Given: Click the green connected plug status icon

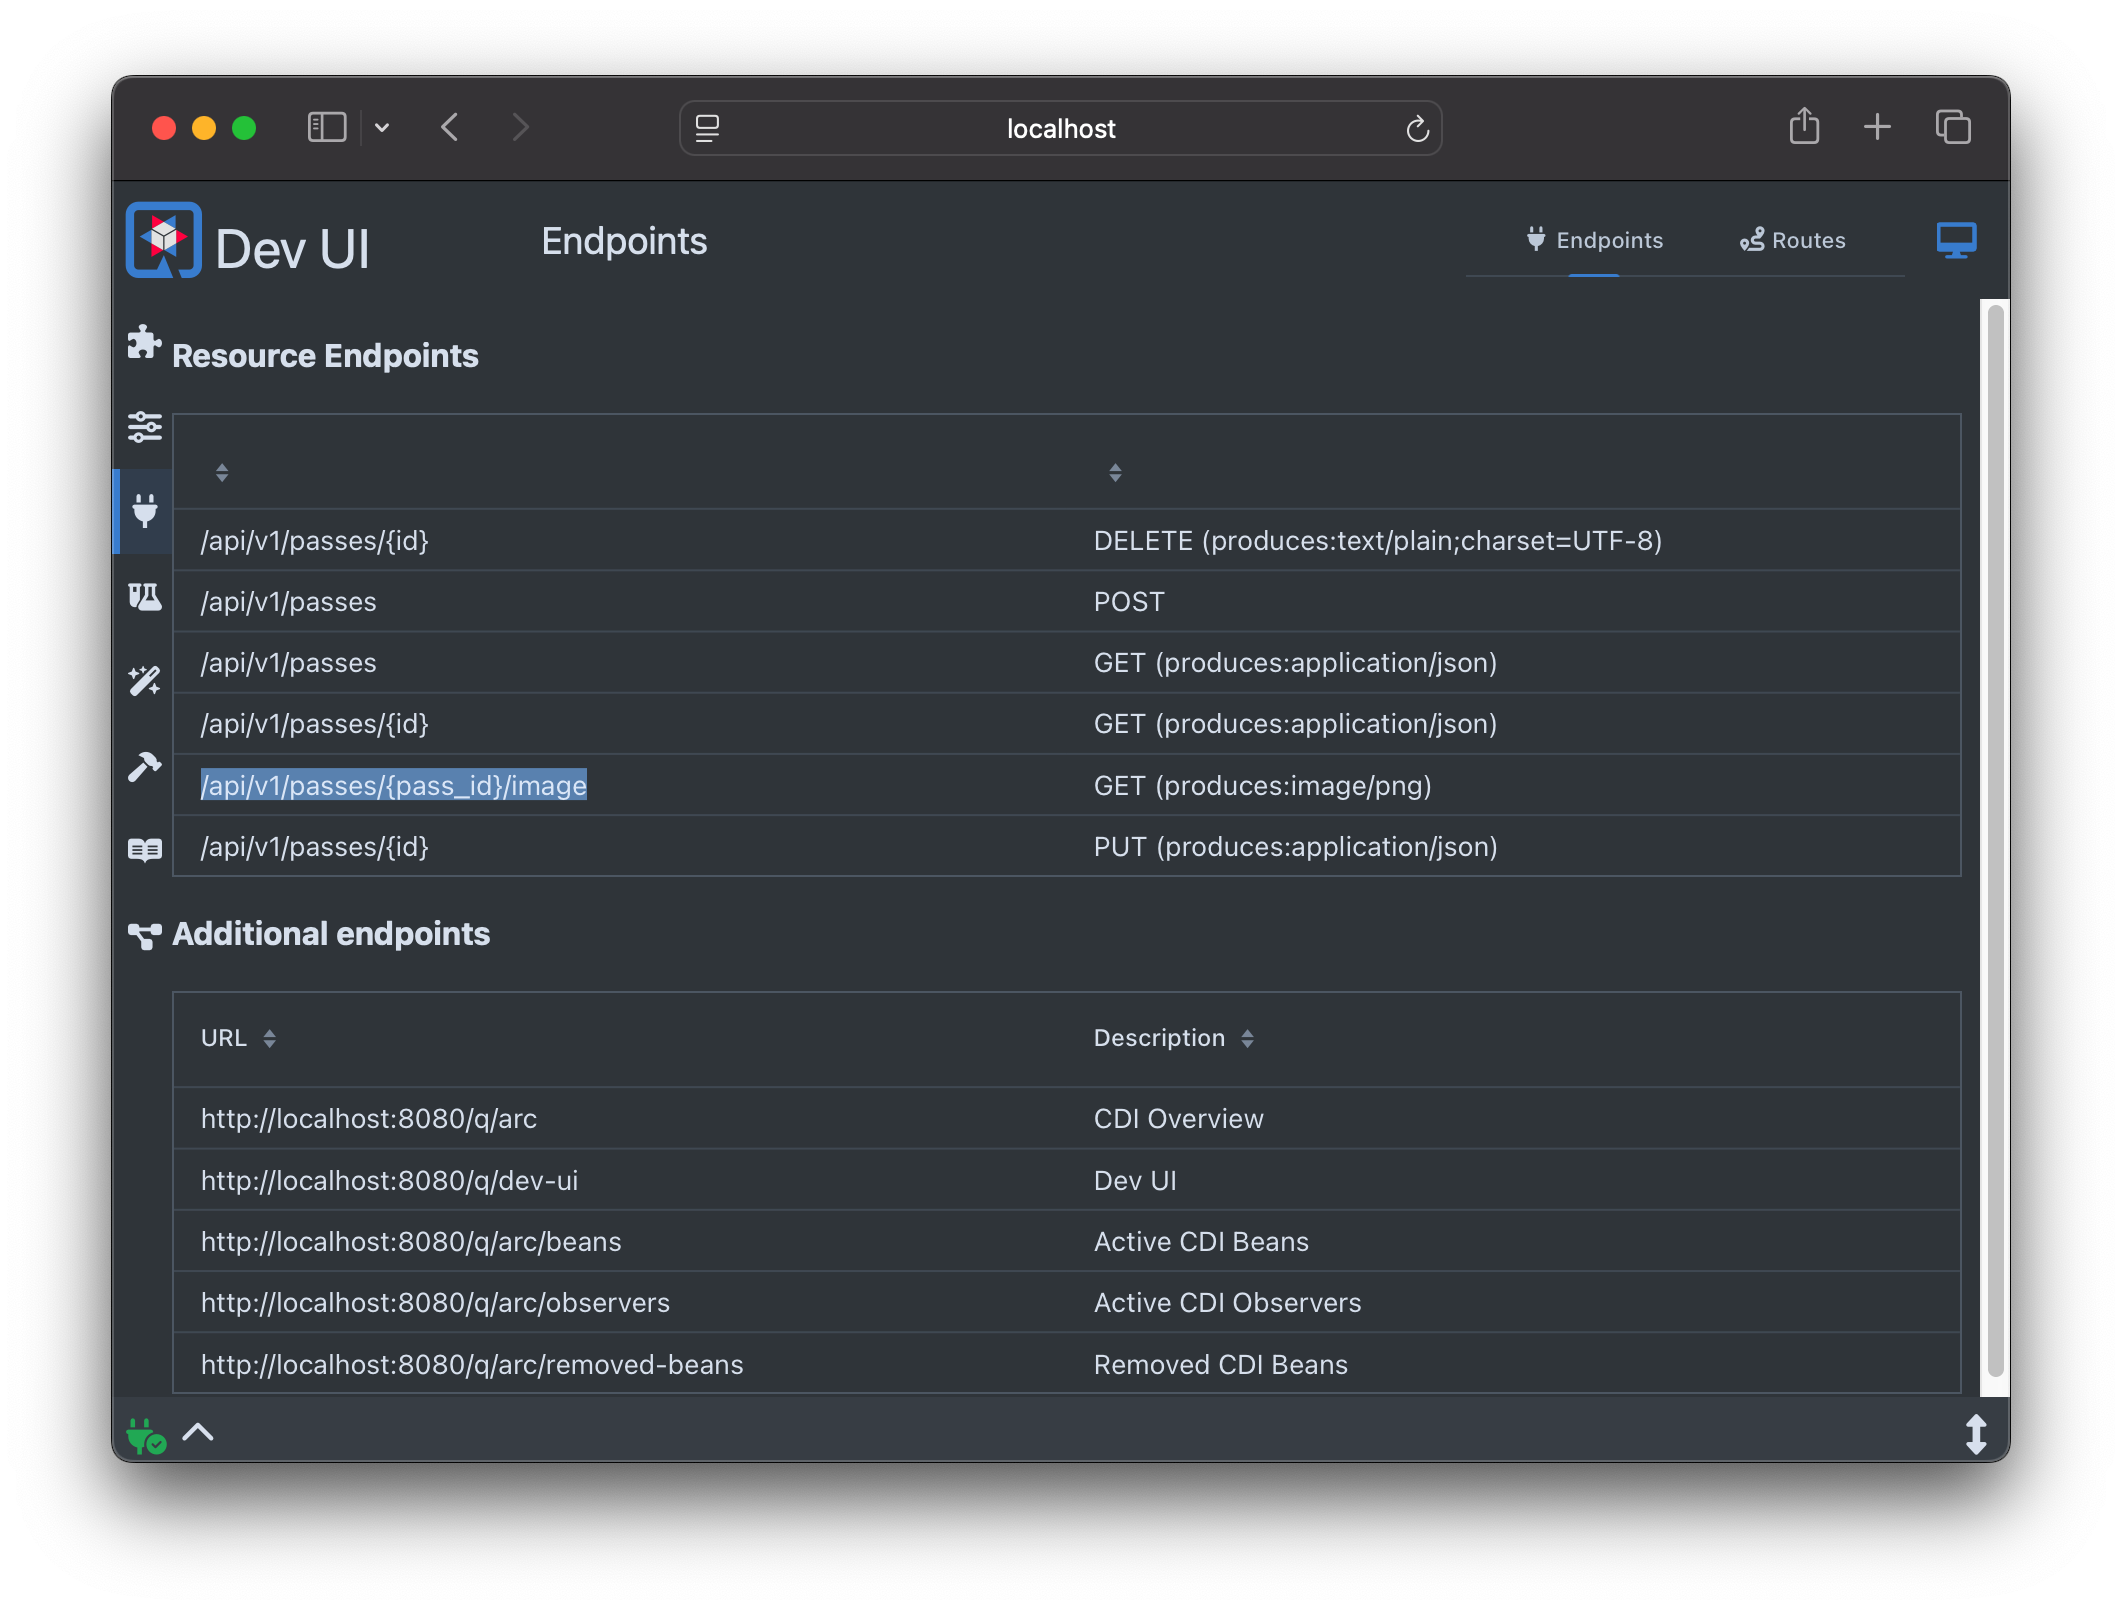Looking at the screenshot, I should pos(145,1436).
